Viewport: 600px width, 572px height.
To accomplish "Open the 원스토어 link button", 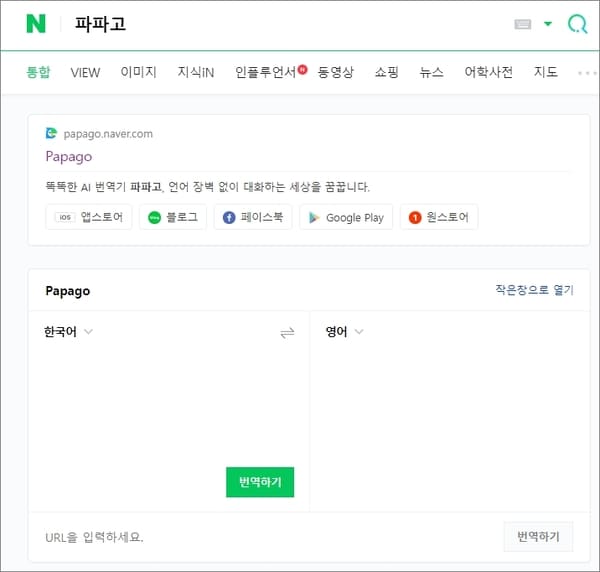I will [439, 217].
